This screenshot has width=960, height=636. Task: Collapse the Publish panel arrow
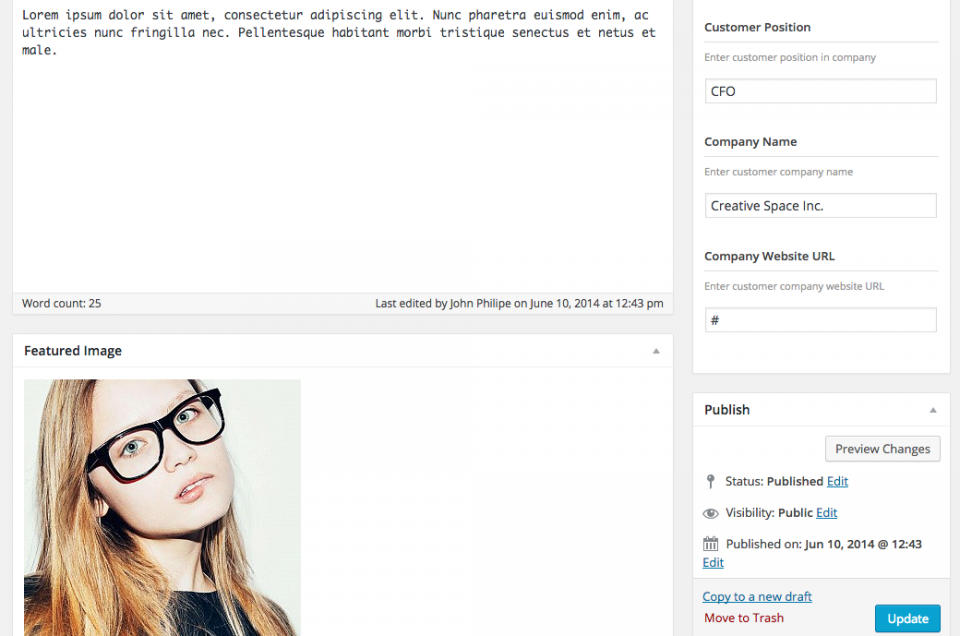click(932, 410)
